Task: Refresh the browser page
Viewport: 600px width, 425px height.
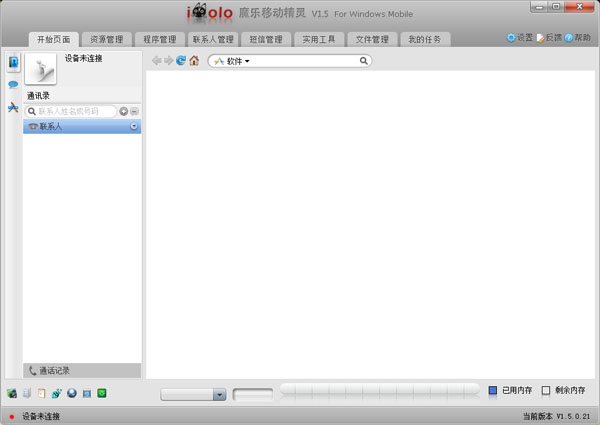Action: tap(181, 60)
